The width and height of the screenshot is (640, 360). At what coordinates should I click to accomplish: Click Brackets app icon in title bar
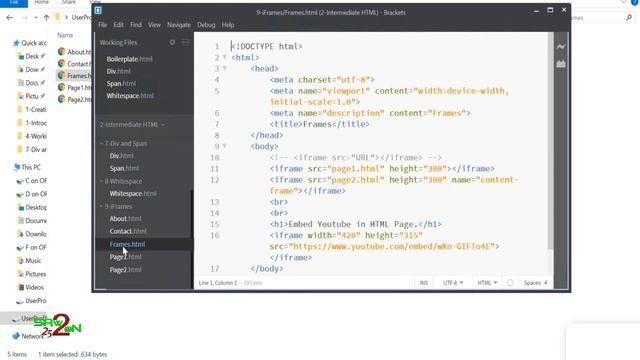(98, 10)
